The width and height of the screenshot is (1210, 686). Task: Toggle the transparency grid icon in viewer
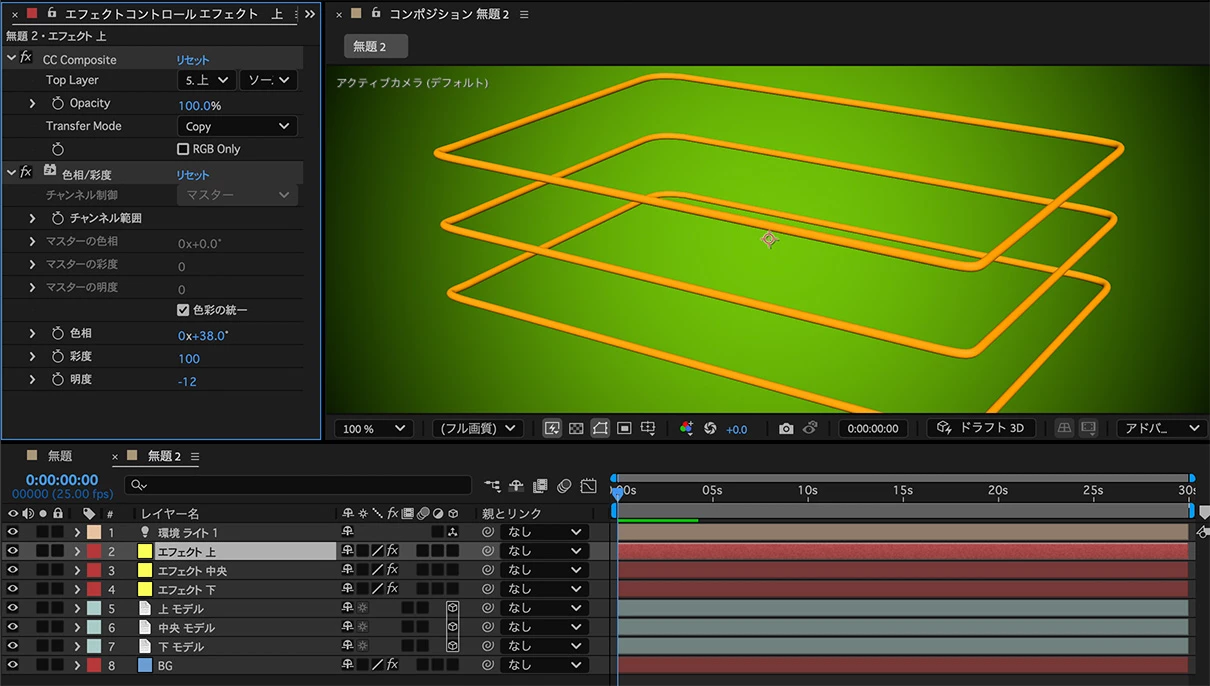pyautogui.click(x=576, y=428)
